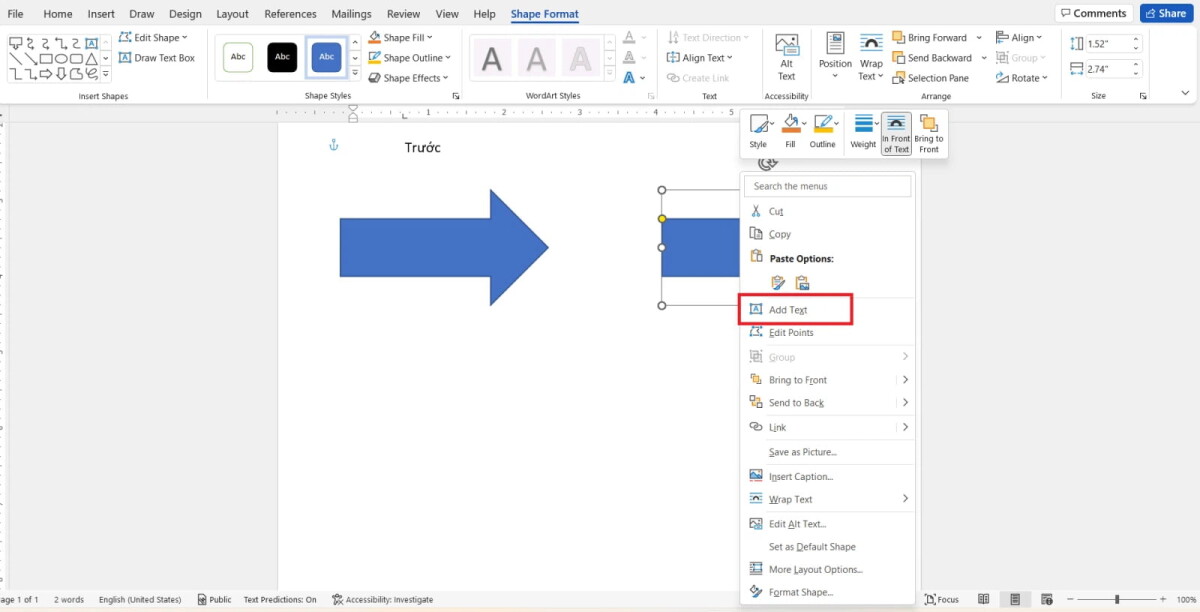The height and width of the screenshot is (612, 1200).
Task: Open the References ribbon tab
Action: (290, 14)
